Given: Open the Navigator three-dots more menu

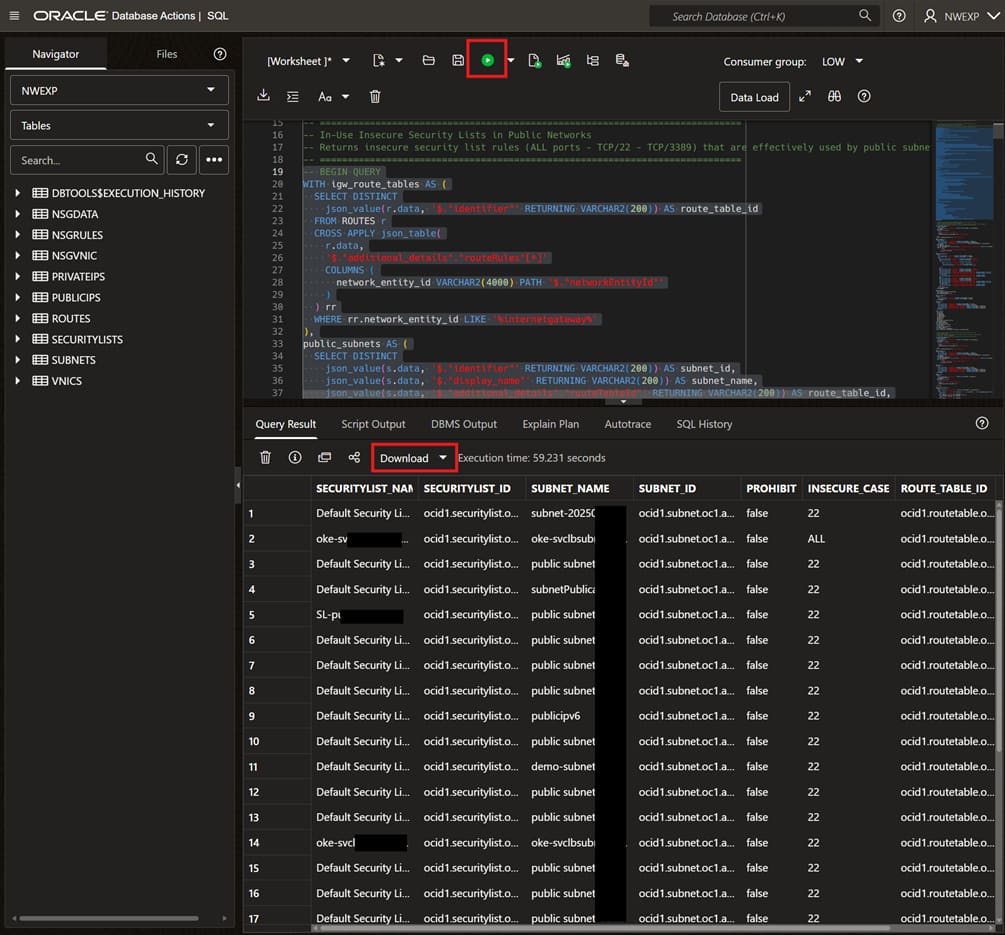Looking at the screenshot, I should point(214,160).
